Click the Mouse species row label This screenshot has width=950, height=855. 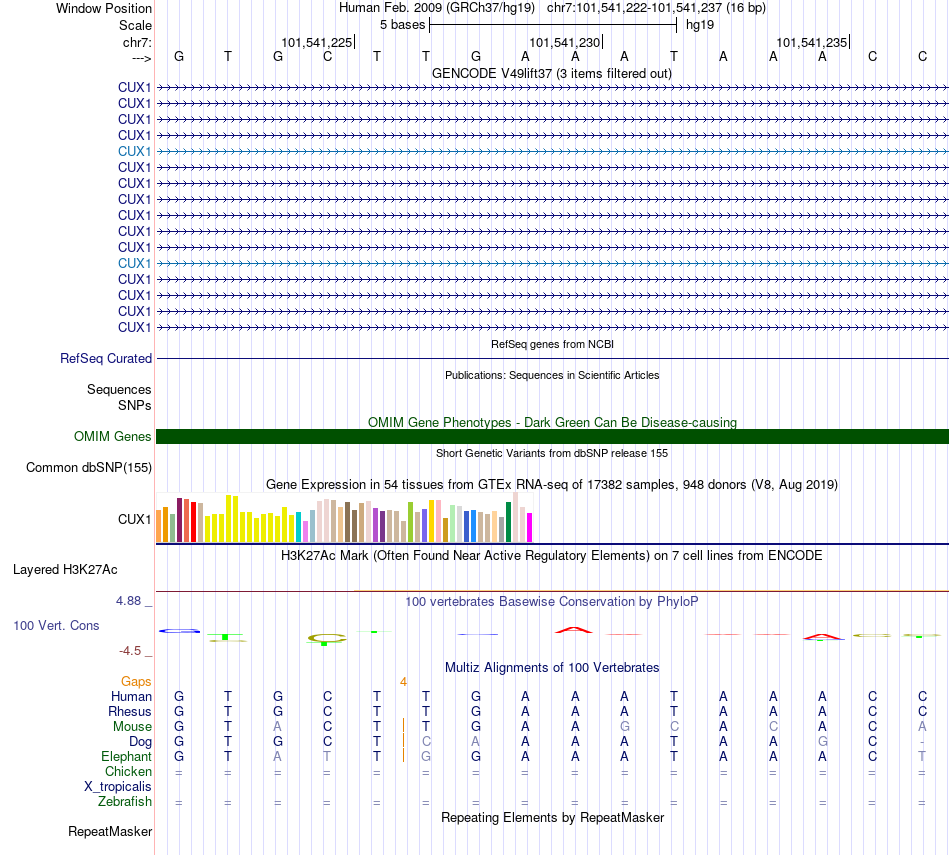point(132,727)
